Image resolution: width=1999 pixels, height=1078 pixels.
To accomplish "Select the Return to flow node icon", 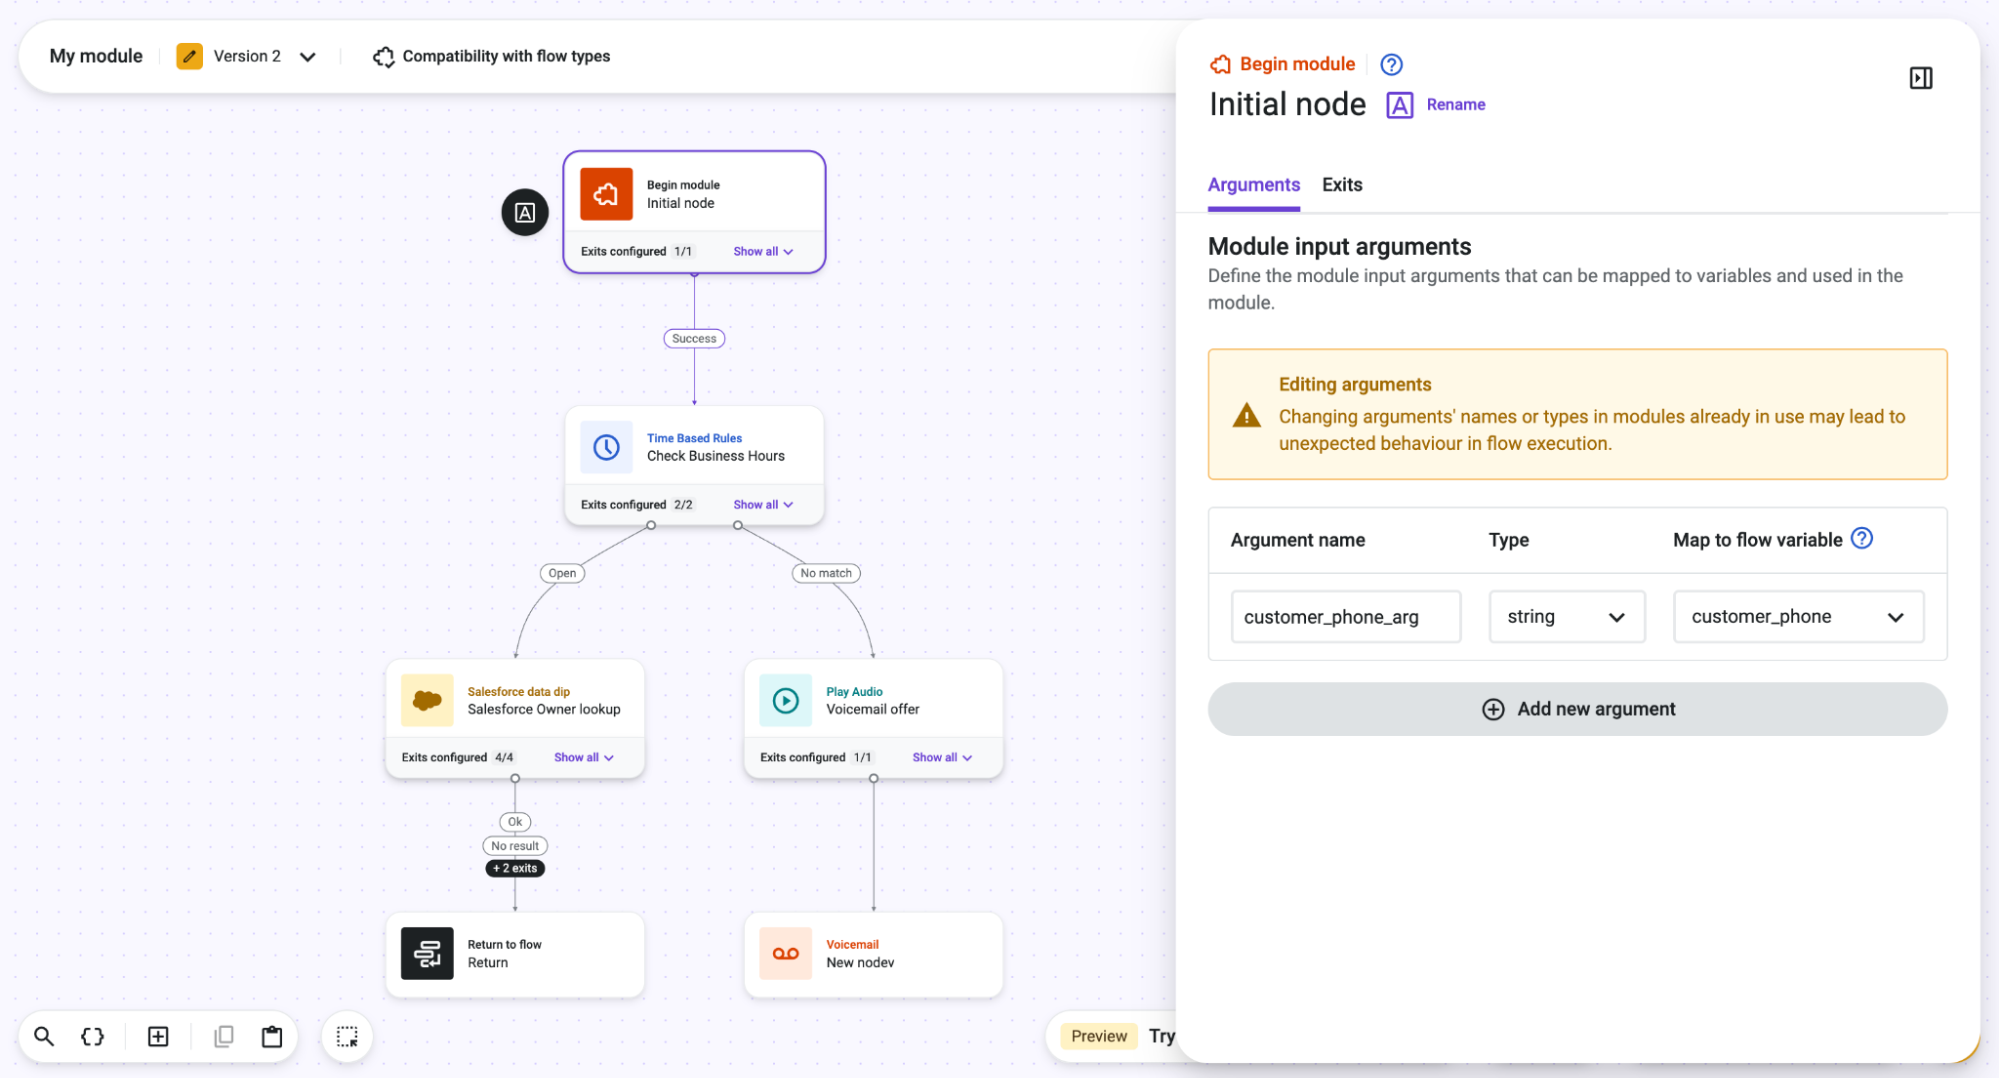I will coord(427,953).
